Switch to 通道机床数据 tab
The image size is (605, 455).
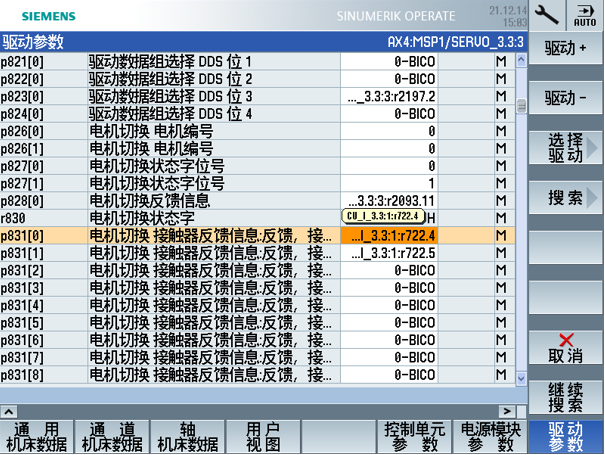(112, 437)
